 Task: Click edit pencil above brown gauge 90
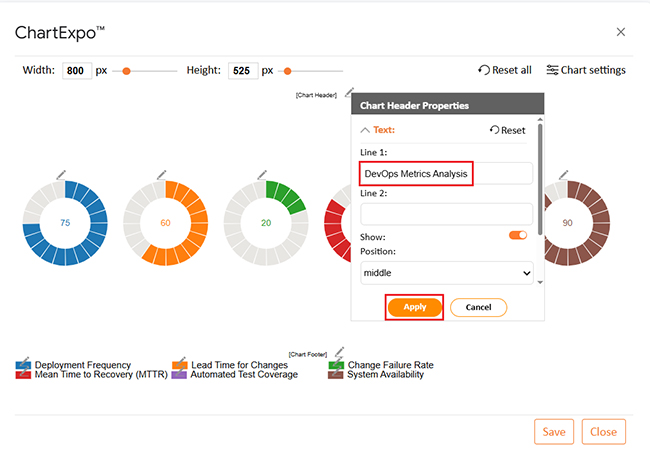point(563,174)
